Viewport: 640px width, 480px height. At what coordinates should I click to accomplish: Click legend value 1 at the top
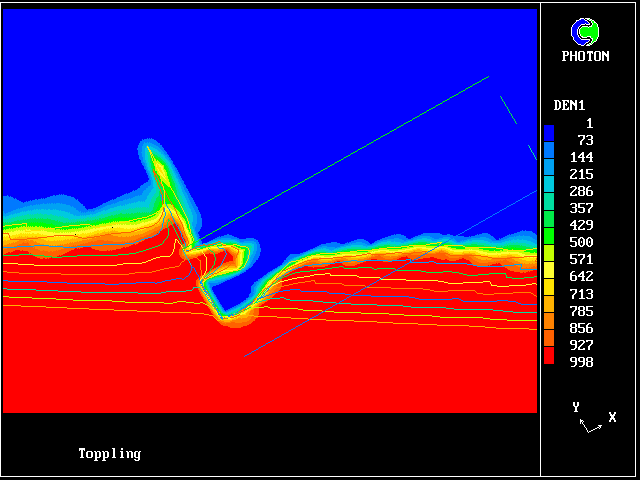coord(589,123)
